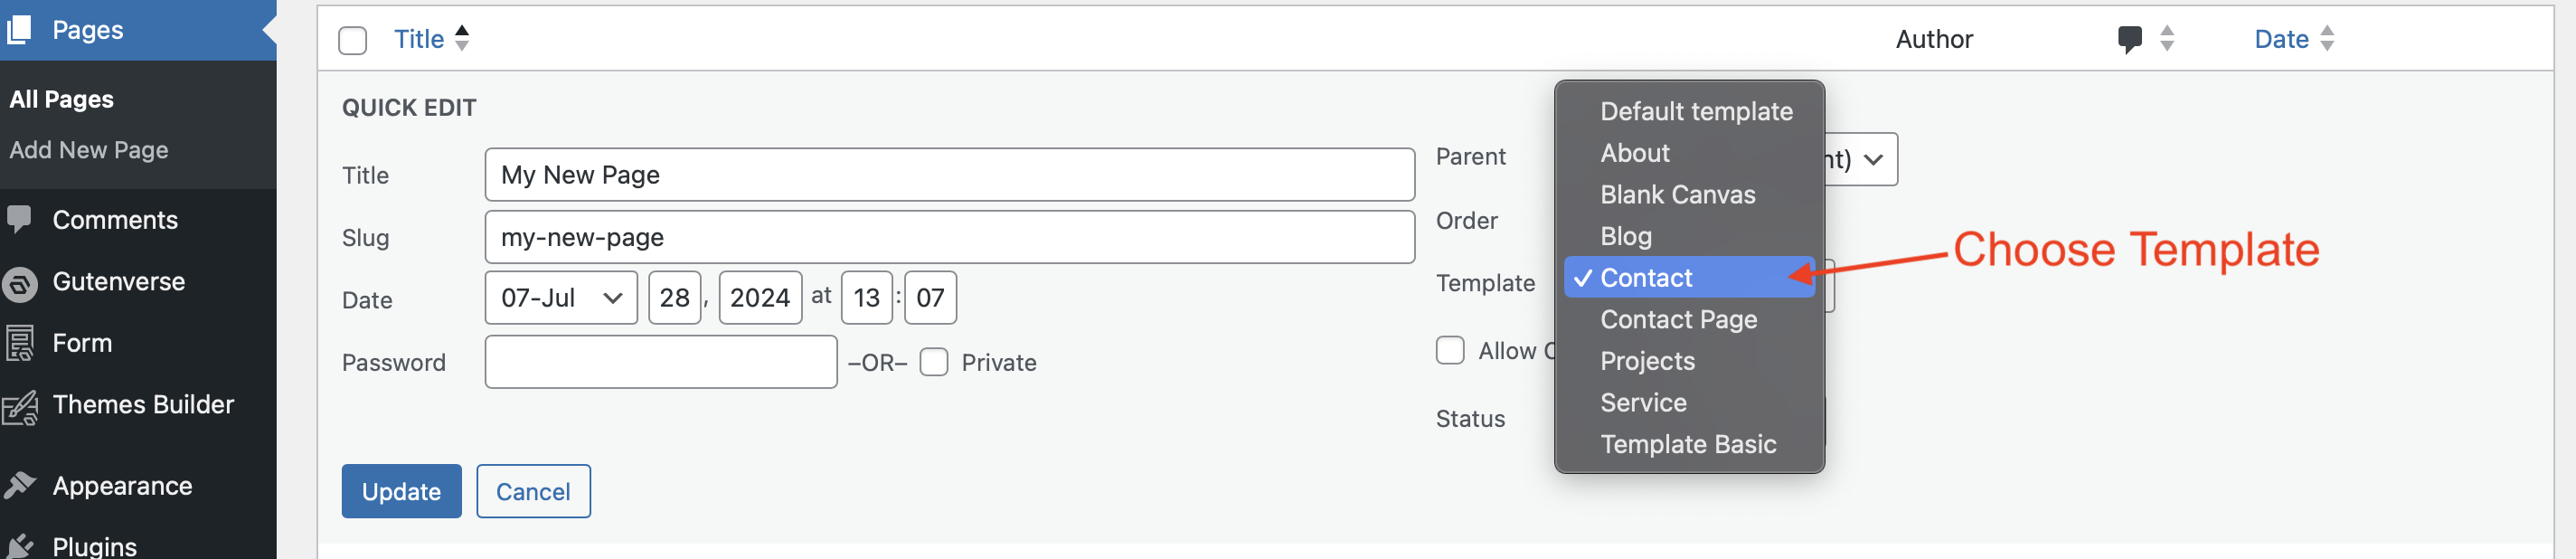Click the Appearance paintbrush icon
The image size is (2576, 559).
(19, 486)
